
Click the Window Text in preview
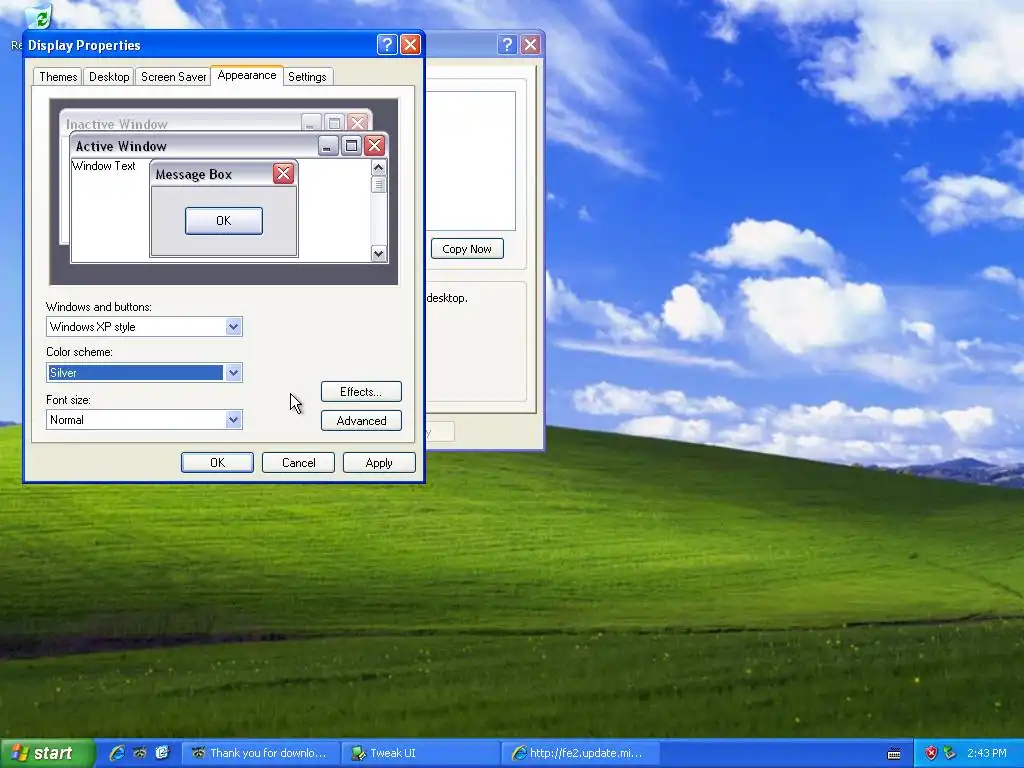pyautogui.click(x=104, y=166)
